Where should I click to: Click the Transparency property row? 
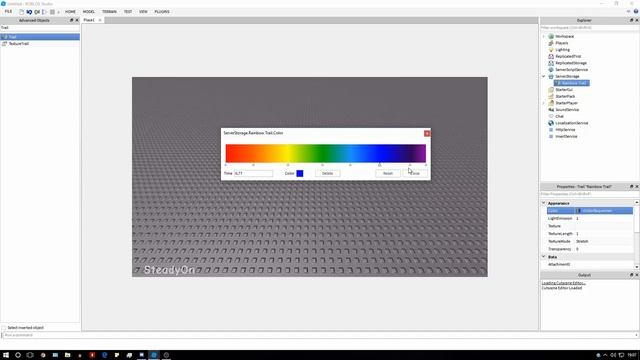coord(590,249)
